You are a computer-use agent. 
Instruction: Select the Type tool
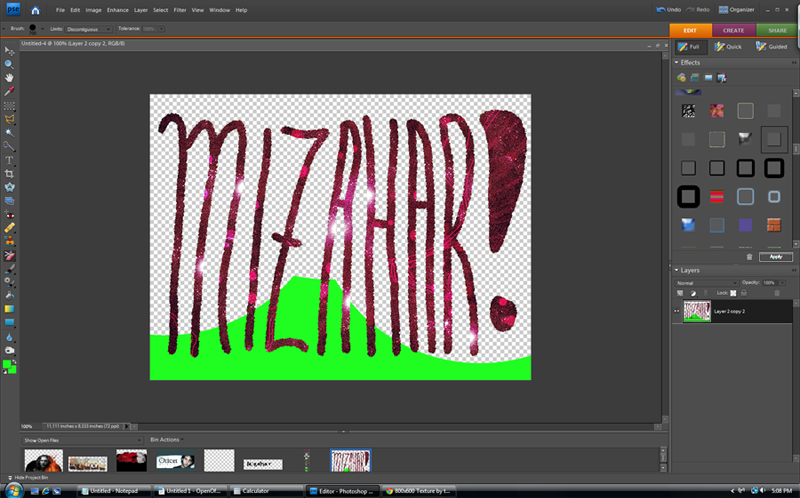pos(9,160)
